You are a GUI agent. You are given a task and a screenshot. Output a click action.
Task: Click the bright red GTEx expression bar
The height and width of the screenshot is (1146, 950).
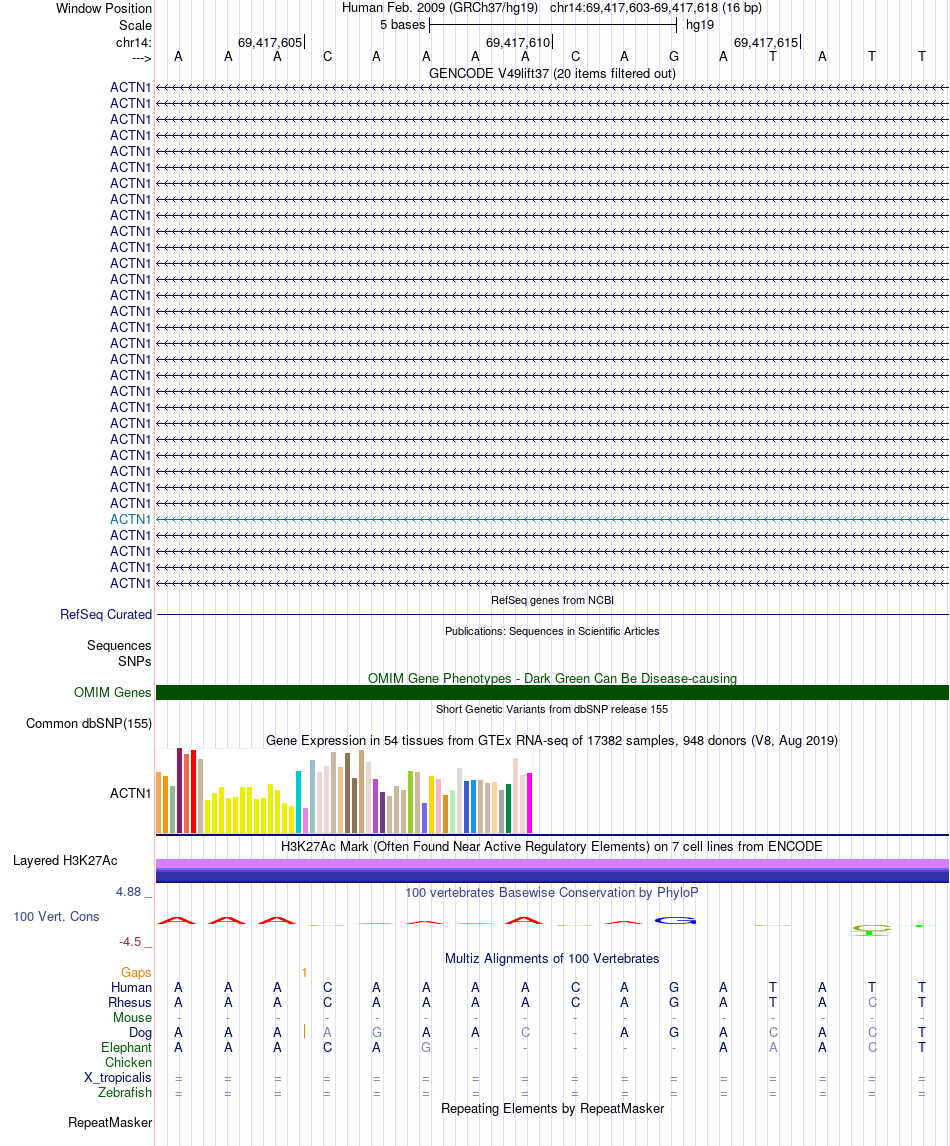click(194, 792)
